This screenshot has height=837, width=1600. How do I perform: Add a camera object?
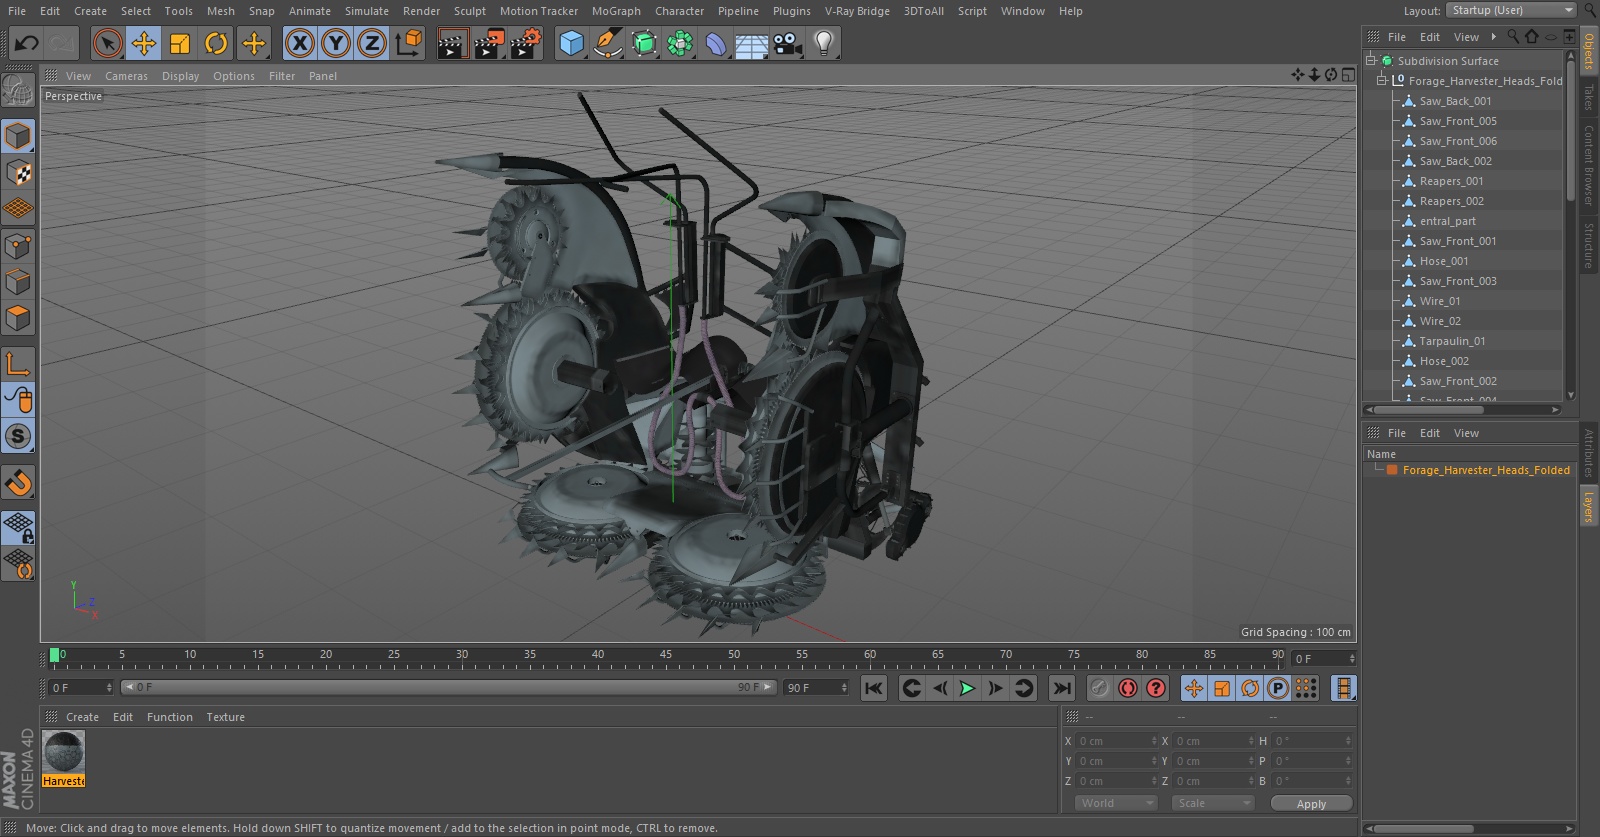788,43
